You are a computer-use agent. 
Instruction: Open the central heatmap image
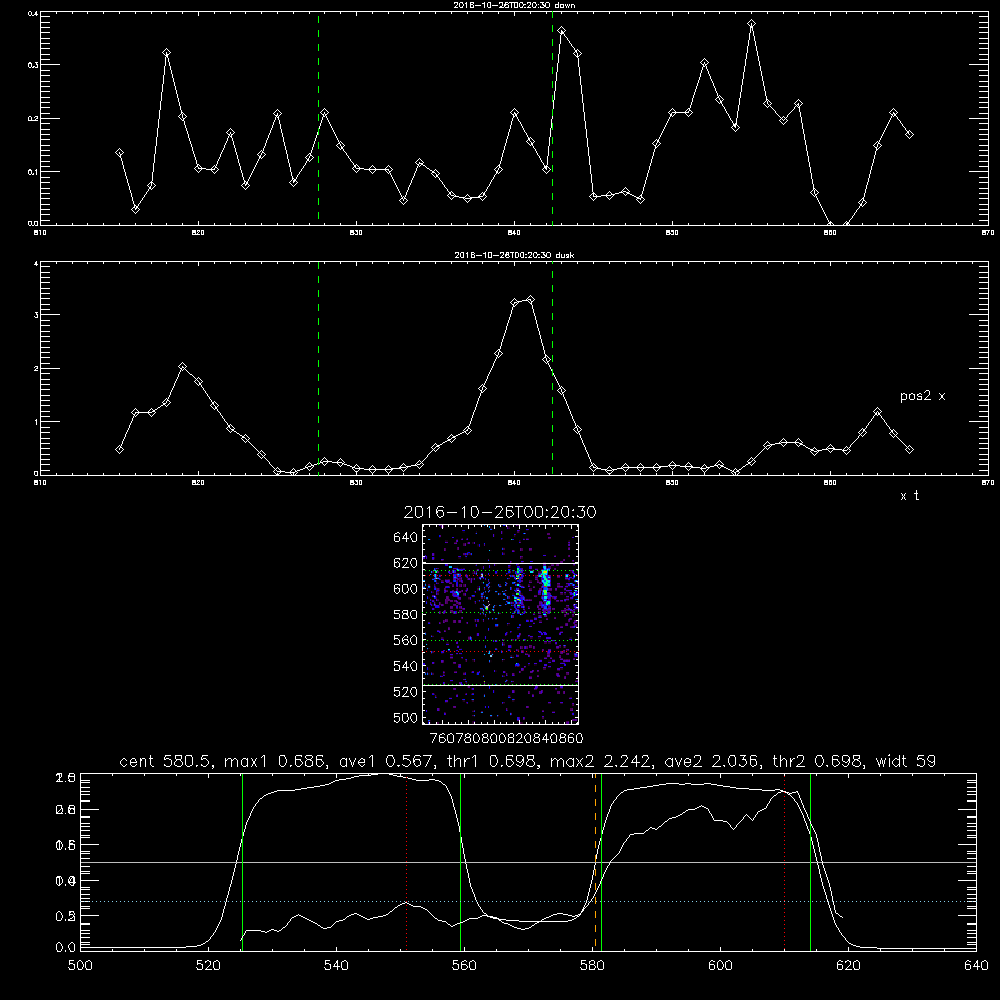pyautogui.click(x=501, y=624)
